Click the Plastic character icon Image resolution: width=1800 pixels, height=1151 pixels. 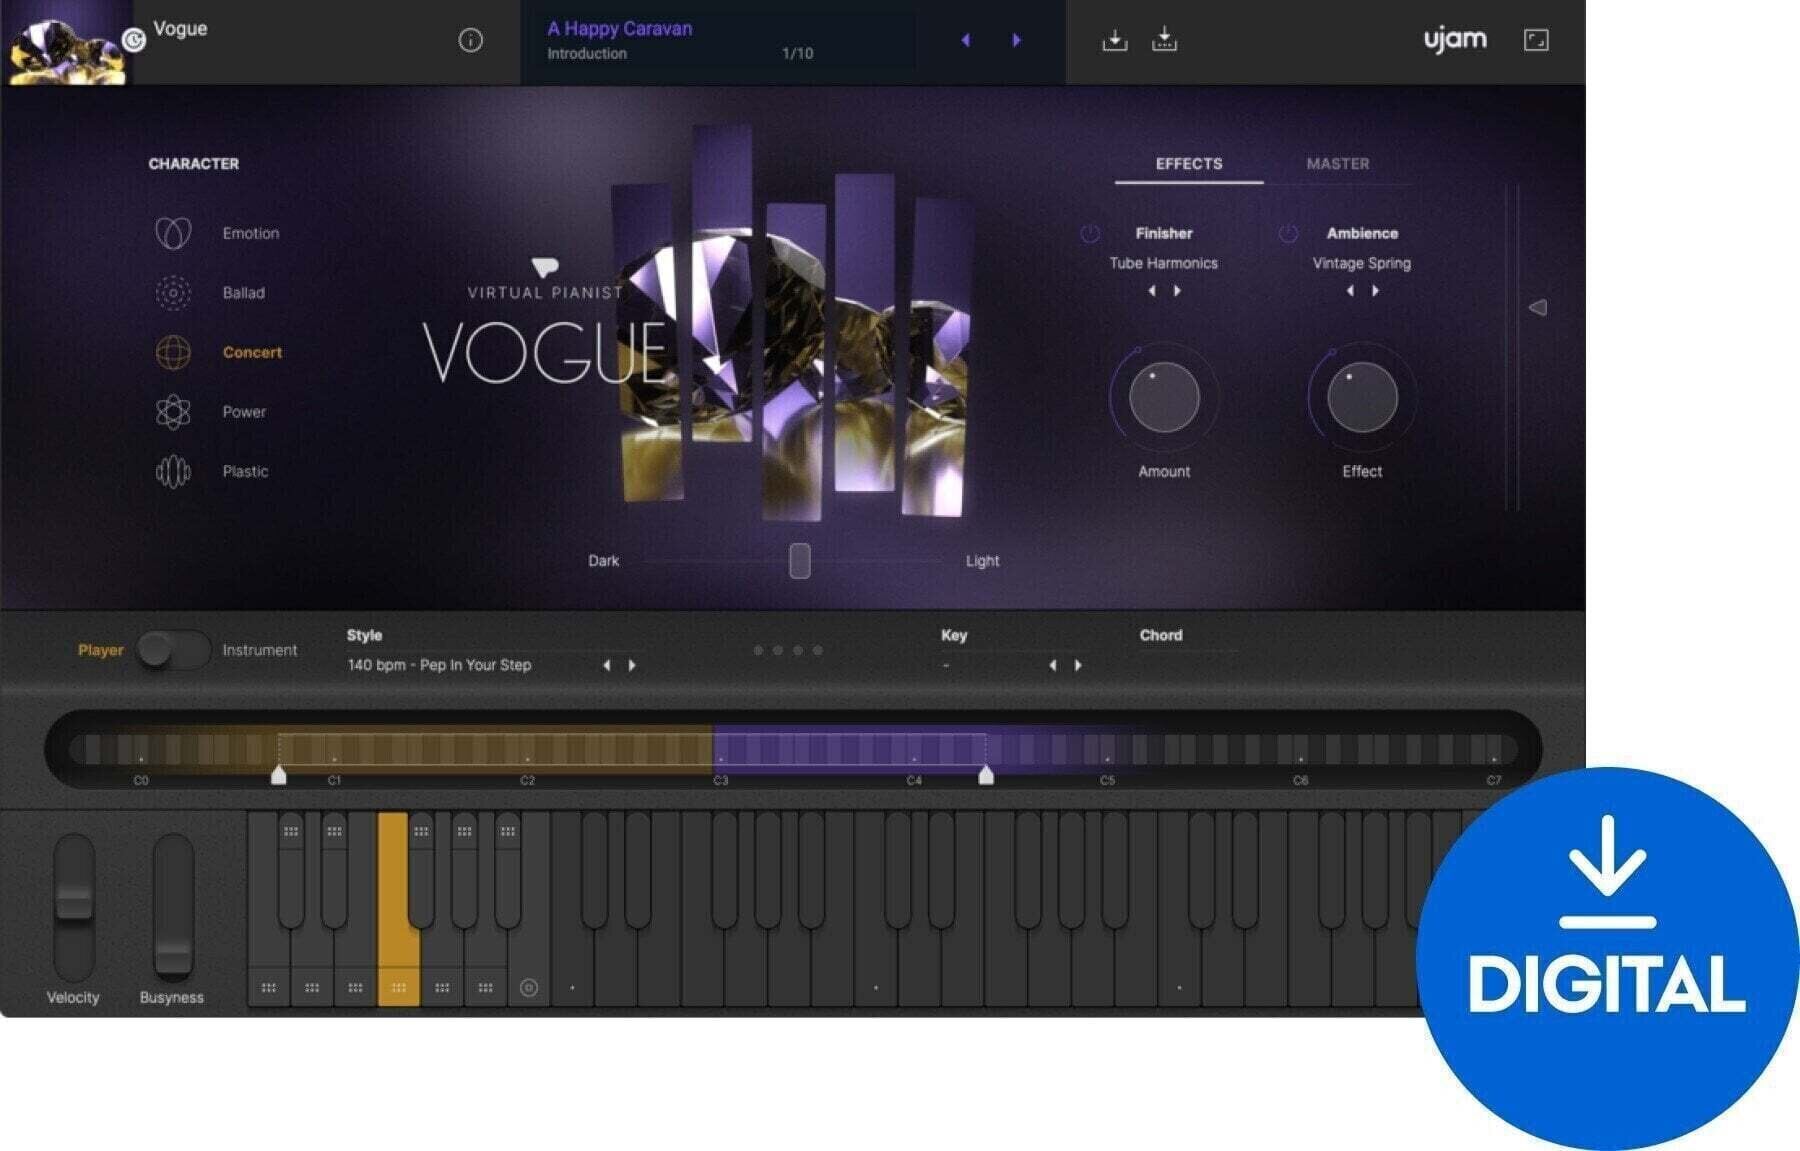(173, 471)
